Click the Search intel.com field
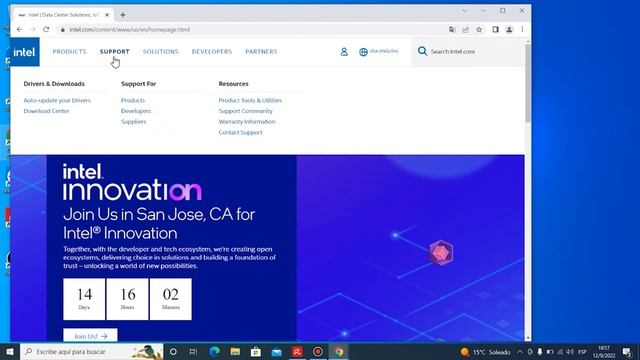 (x=469, y=51)
